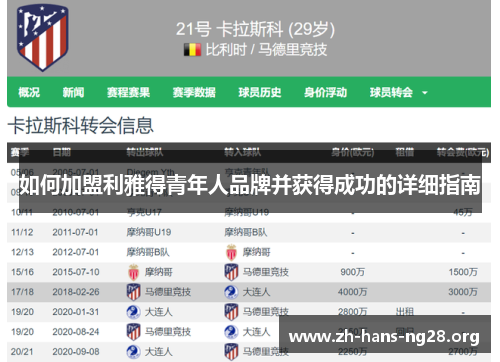Click the date 2020-09-08
The width and height of the screenshot is (500, 362).
click(76, 352)
